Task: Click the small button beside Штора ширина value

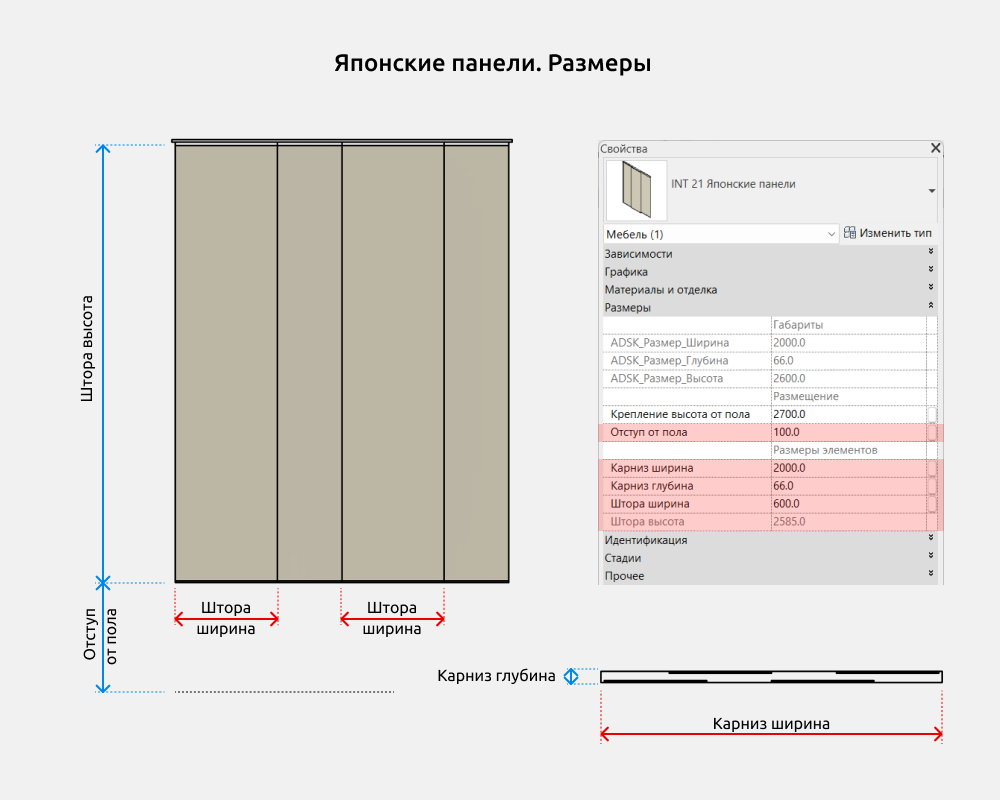Action: pyautogui.click(x=932, y=504)
